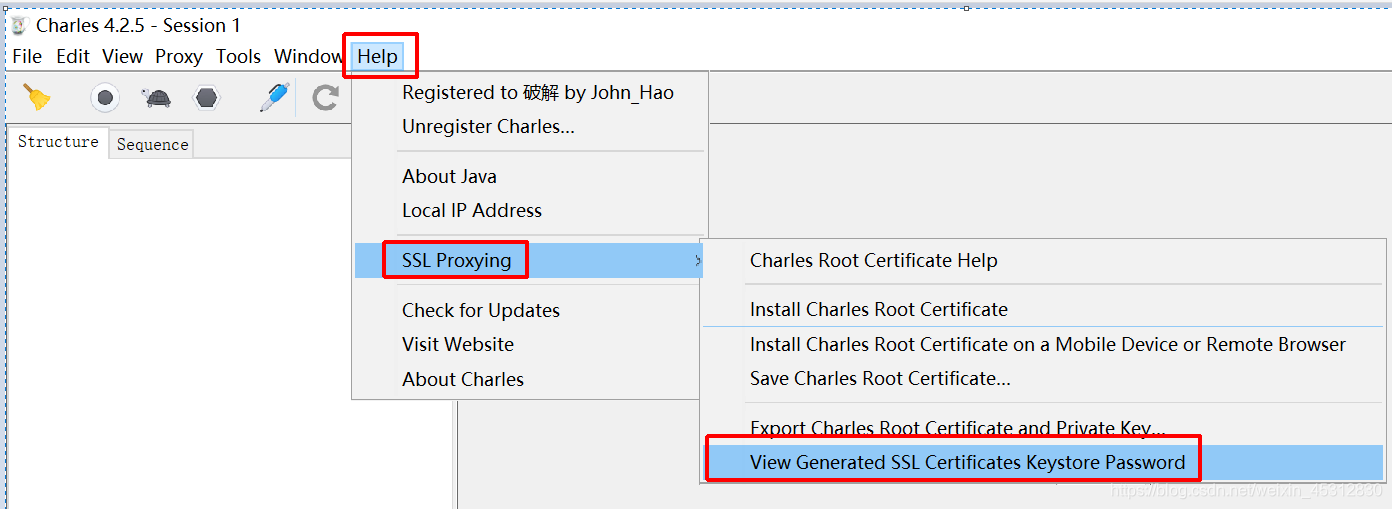The height and width of the screenshot is (509, 1392).
Task: Open the Tools menu
Action: pyautogui.click(x=238, y=56)
